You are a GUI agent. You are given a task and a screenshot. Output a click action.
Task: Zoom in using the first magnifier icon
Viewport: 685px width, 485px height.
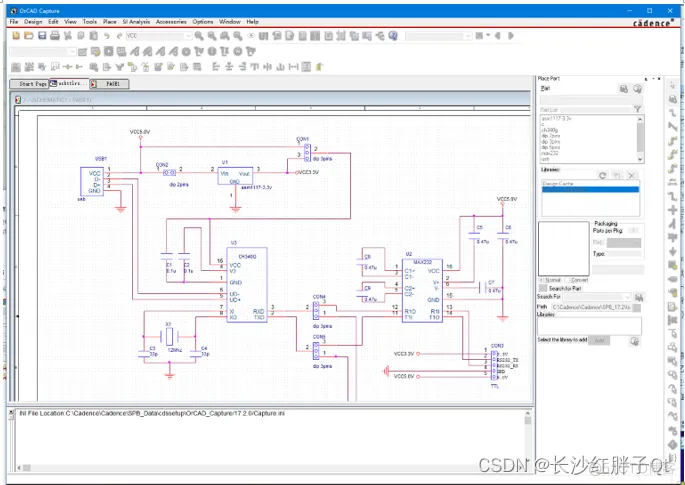199,36
